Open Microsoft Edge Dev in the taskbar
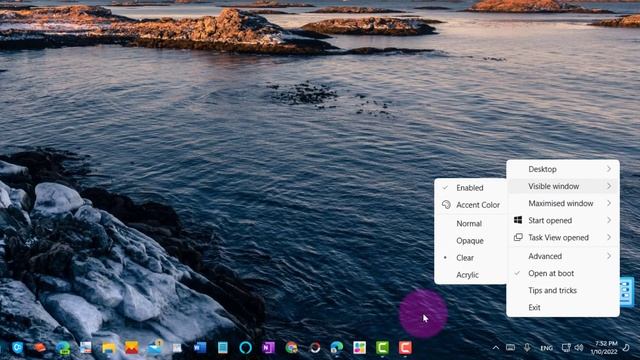The height and width of the screenshot is (360, 640). pos(63,348)
